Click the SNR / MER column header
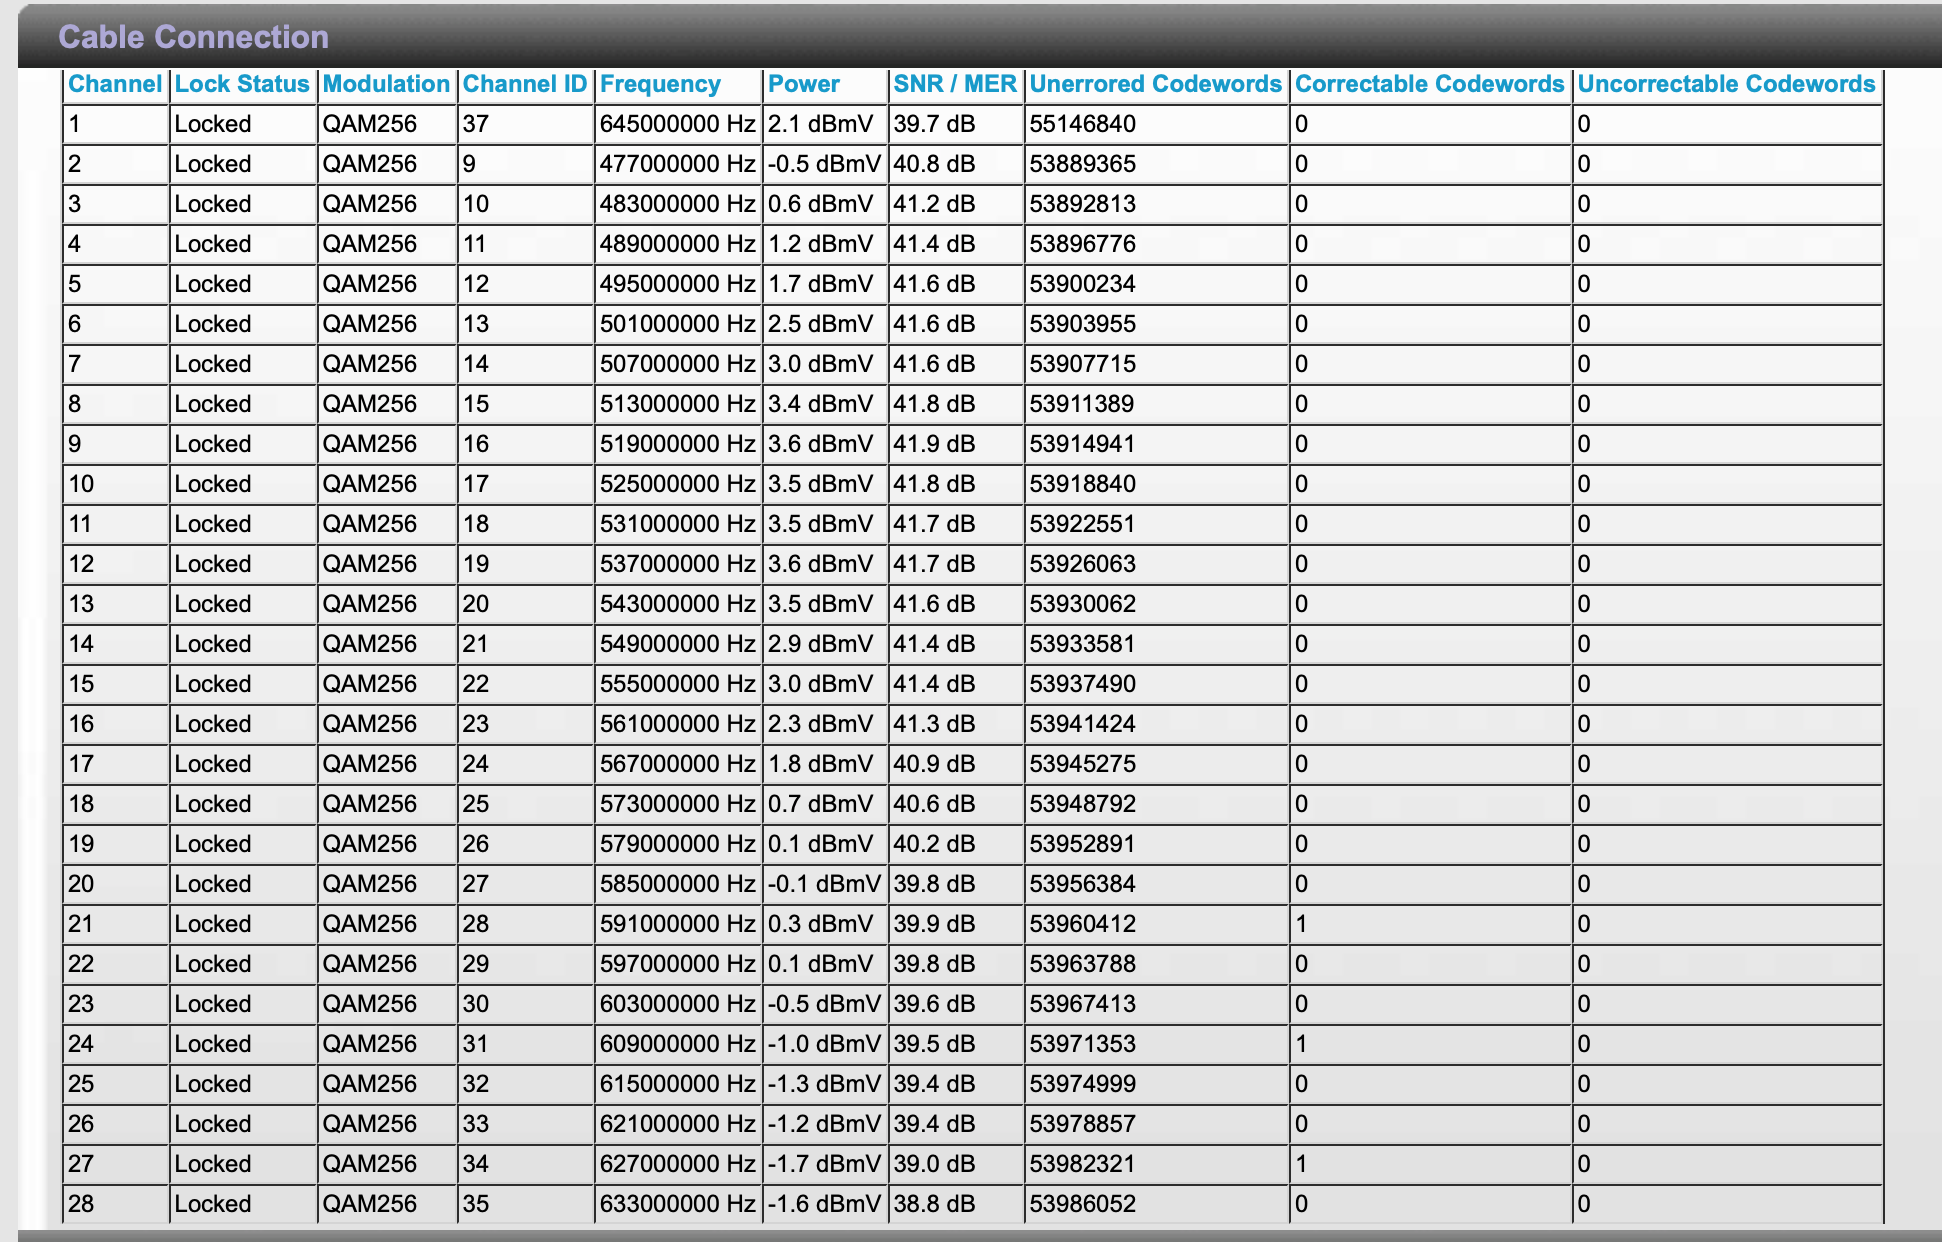The width and height of the screenshot is (1942, 1242). pyautogui.click(x=955, y=84)
